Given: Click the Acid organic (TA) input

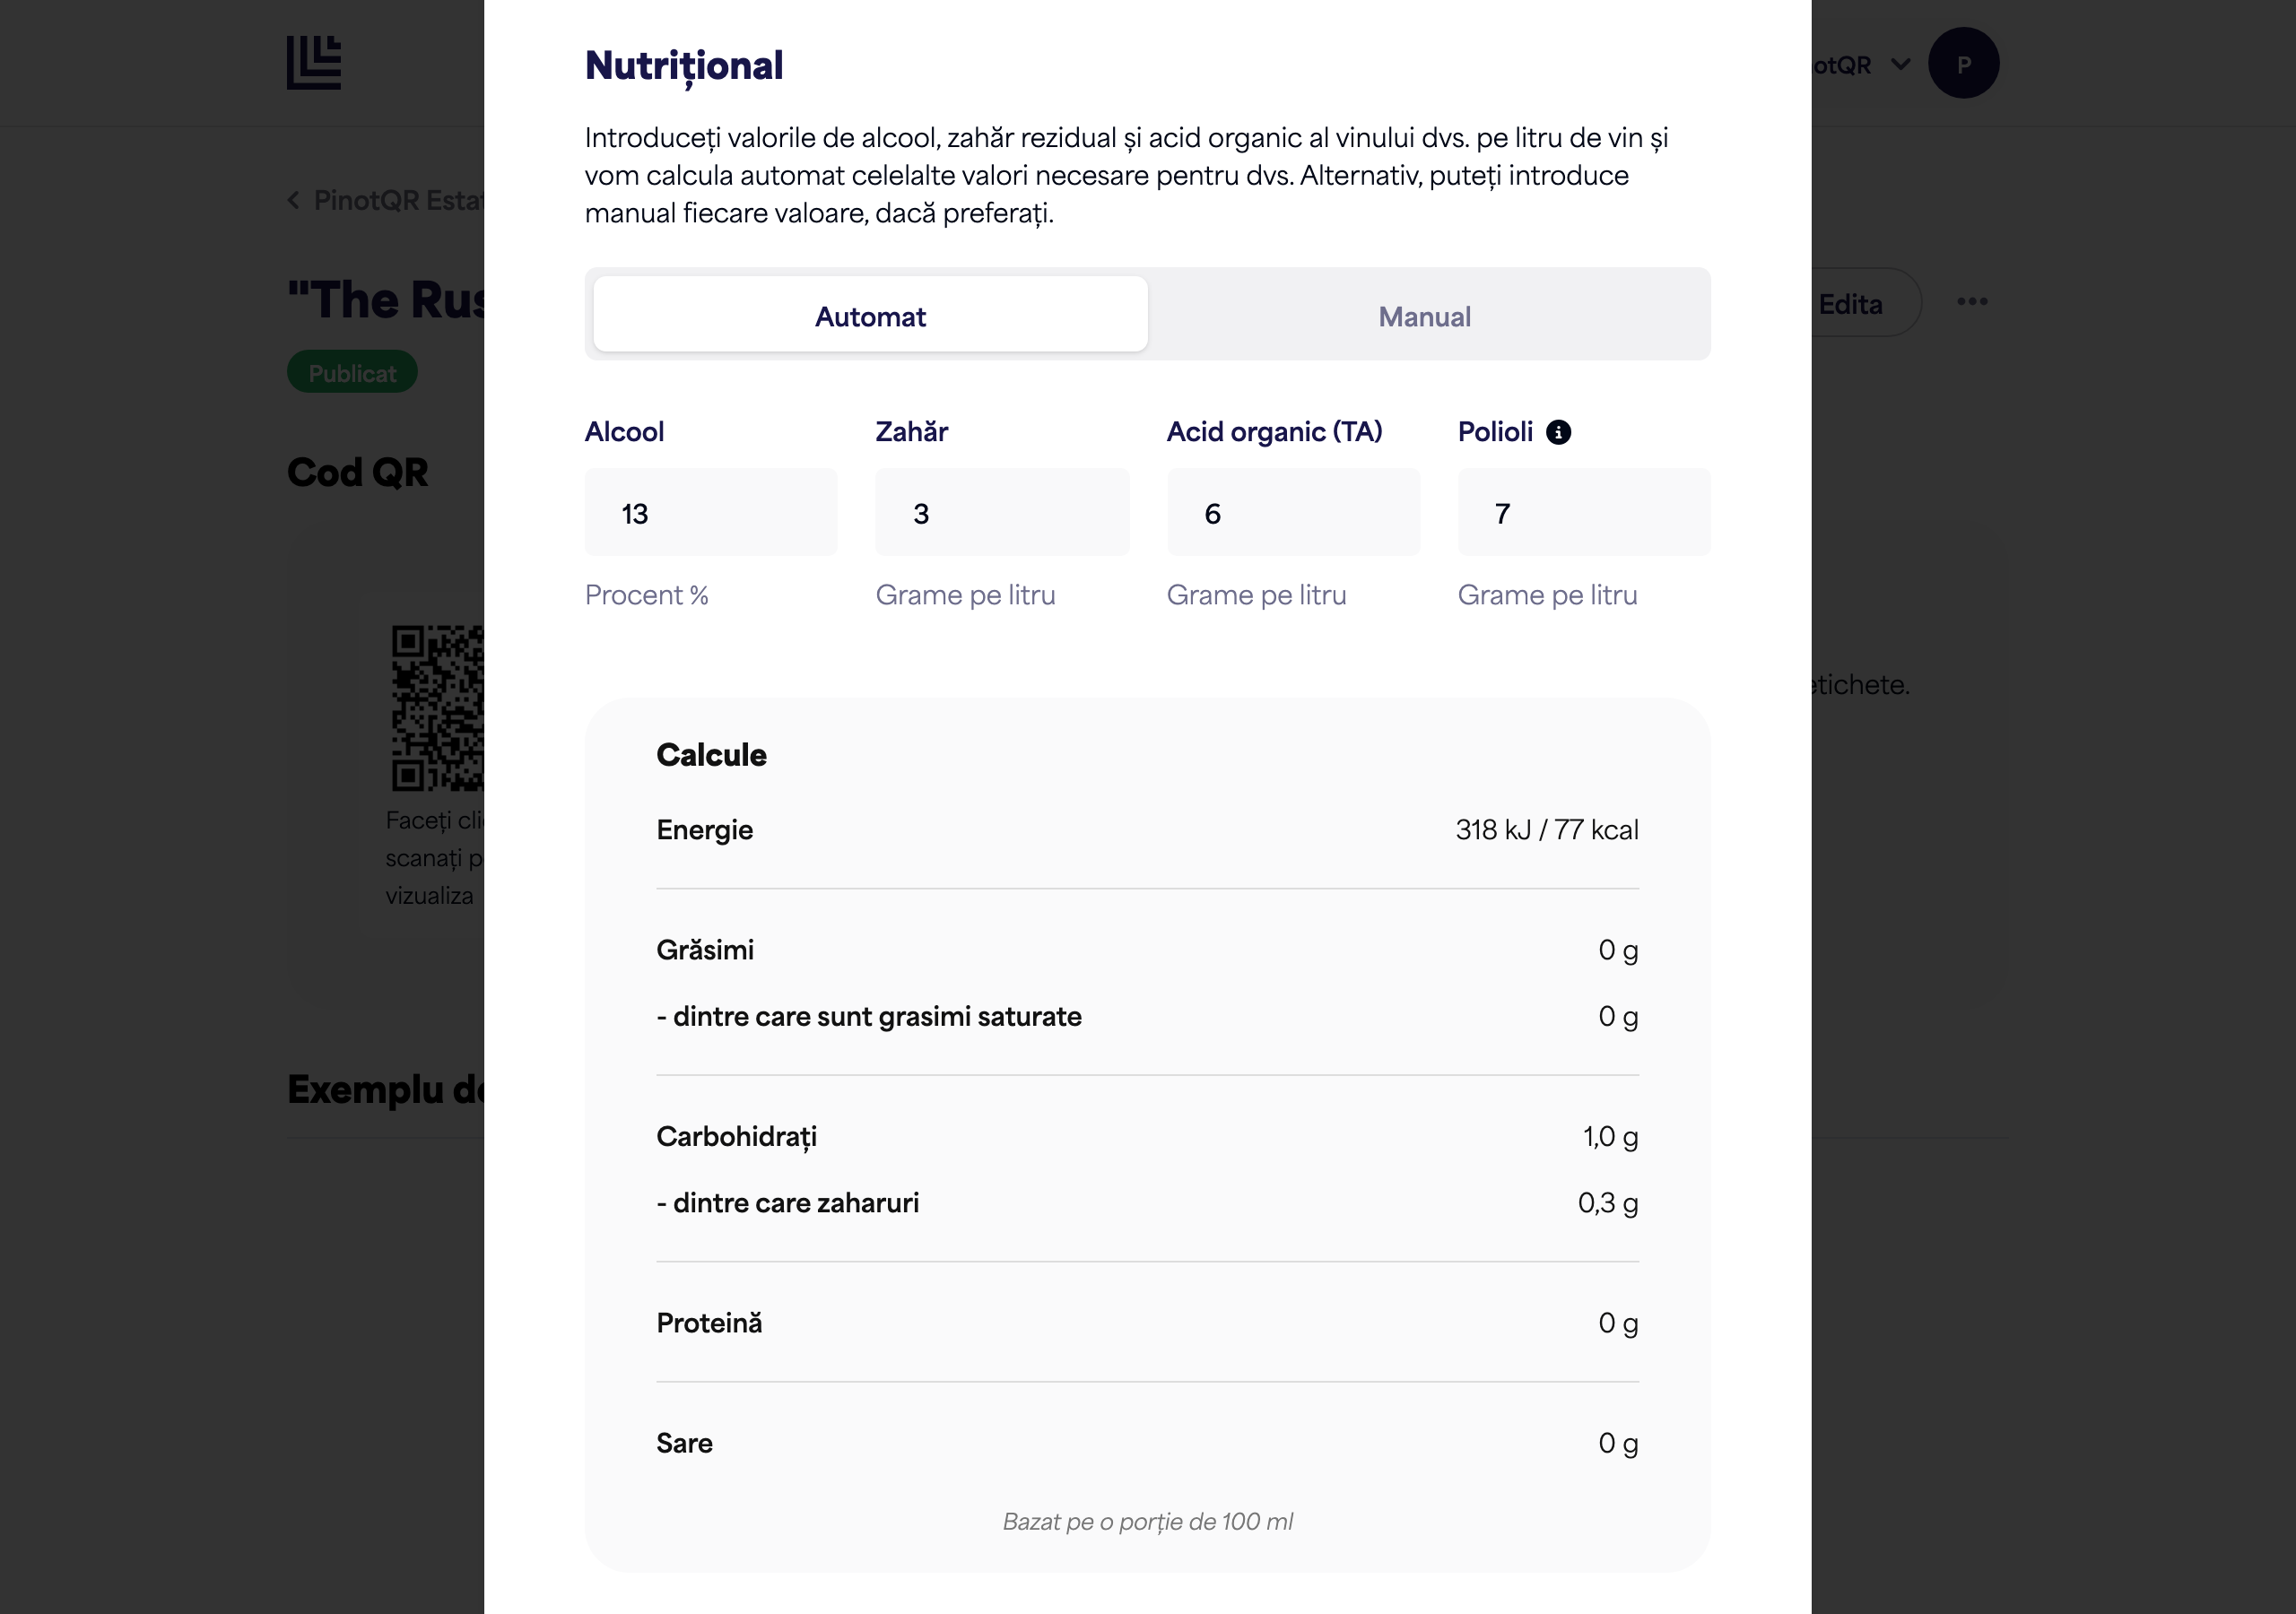Looking at the screenshot, I should 1293,513.
